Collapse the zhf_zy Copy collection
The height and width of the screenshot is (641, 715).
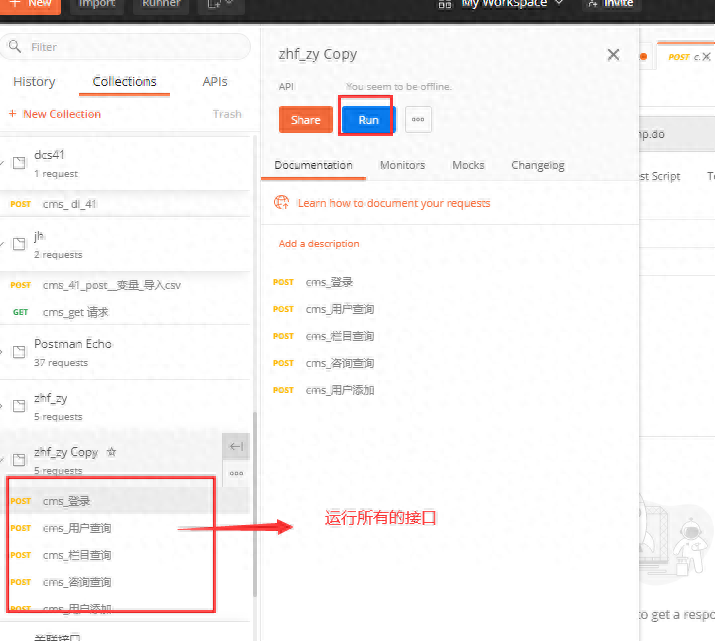[x=2, y=460]
